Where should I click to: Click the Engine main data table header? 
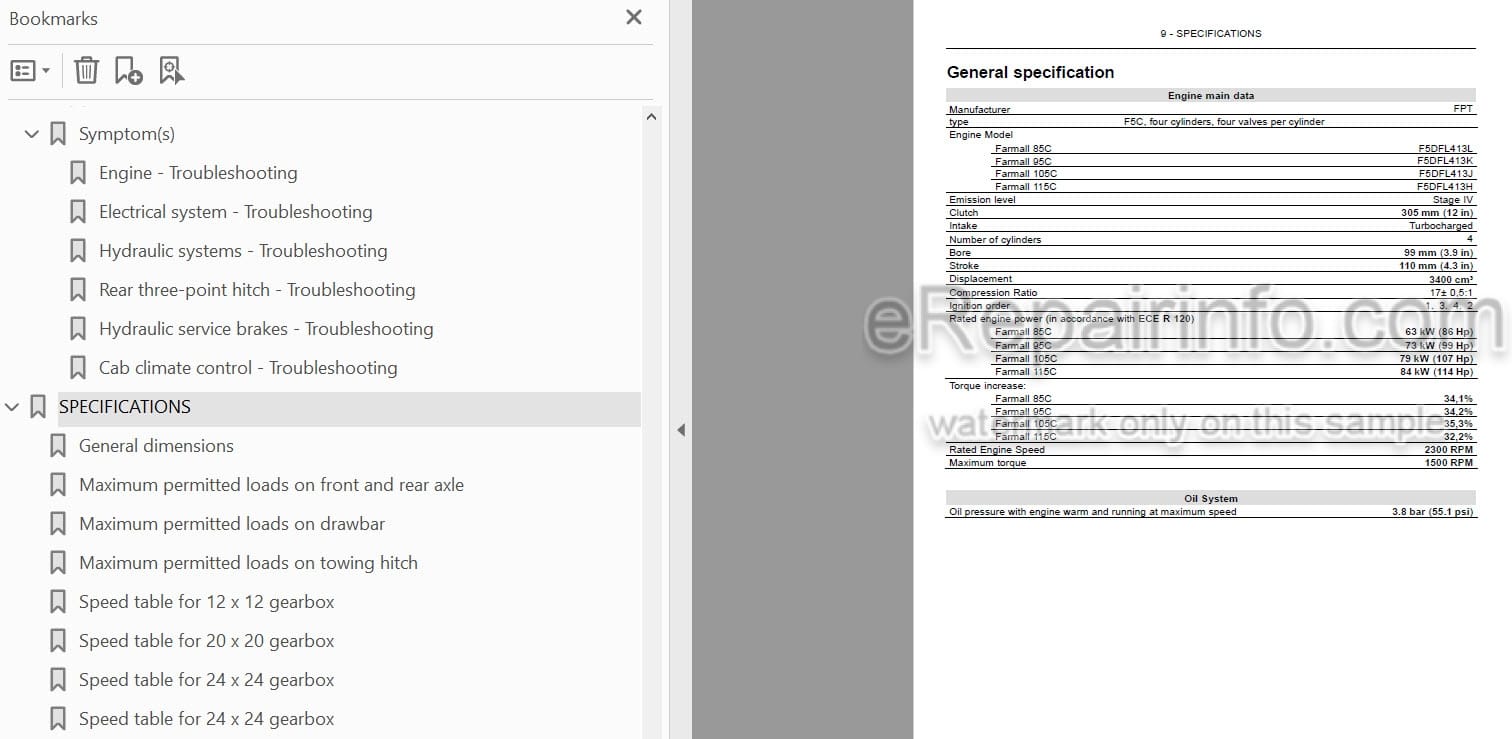click(1210, 96)
